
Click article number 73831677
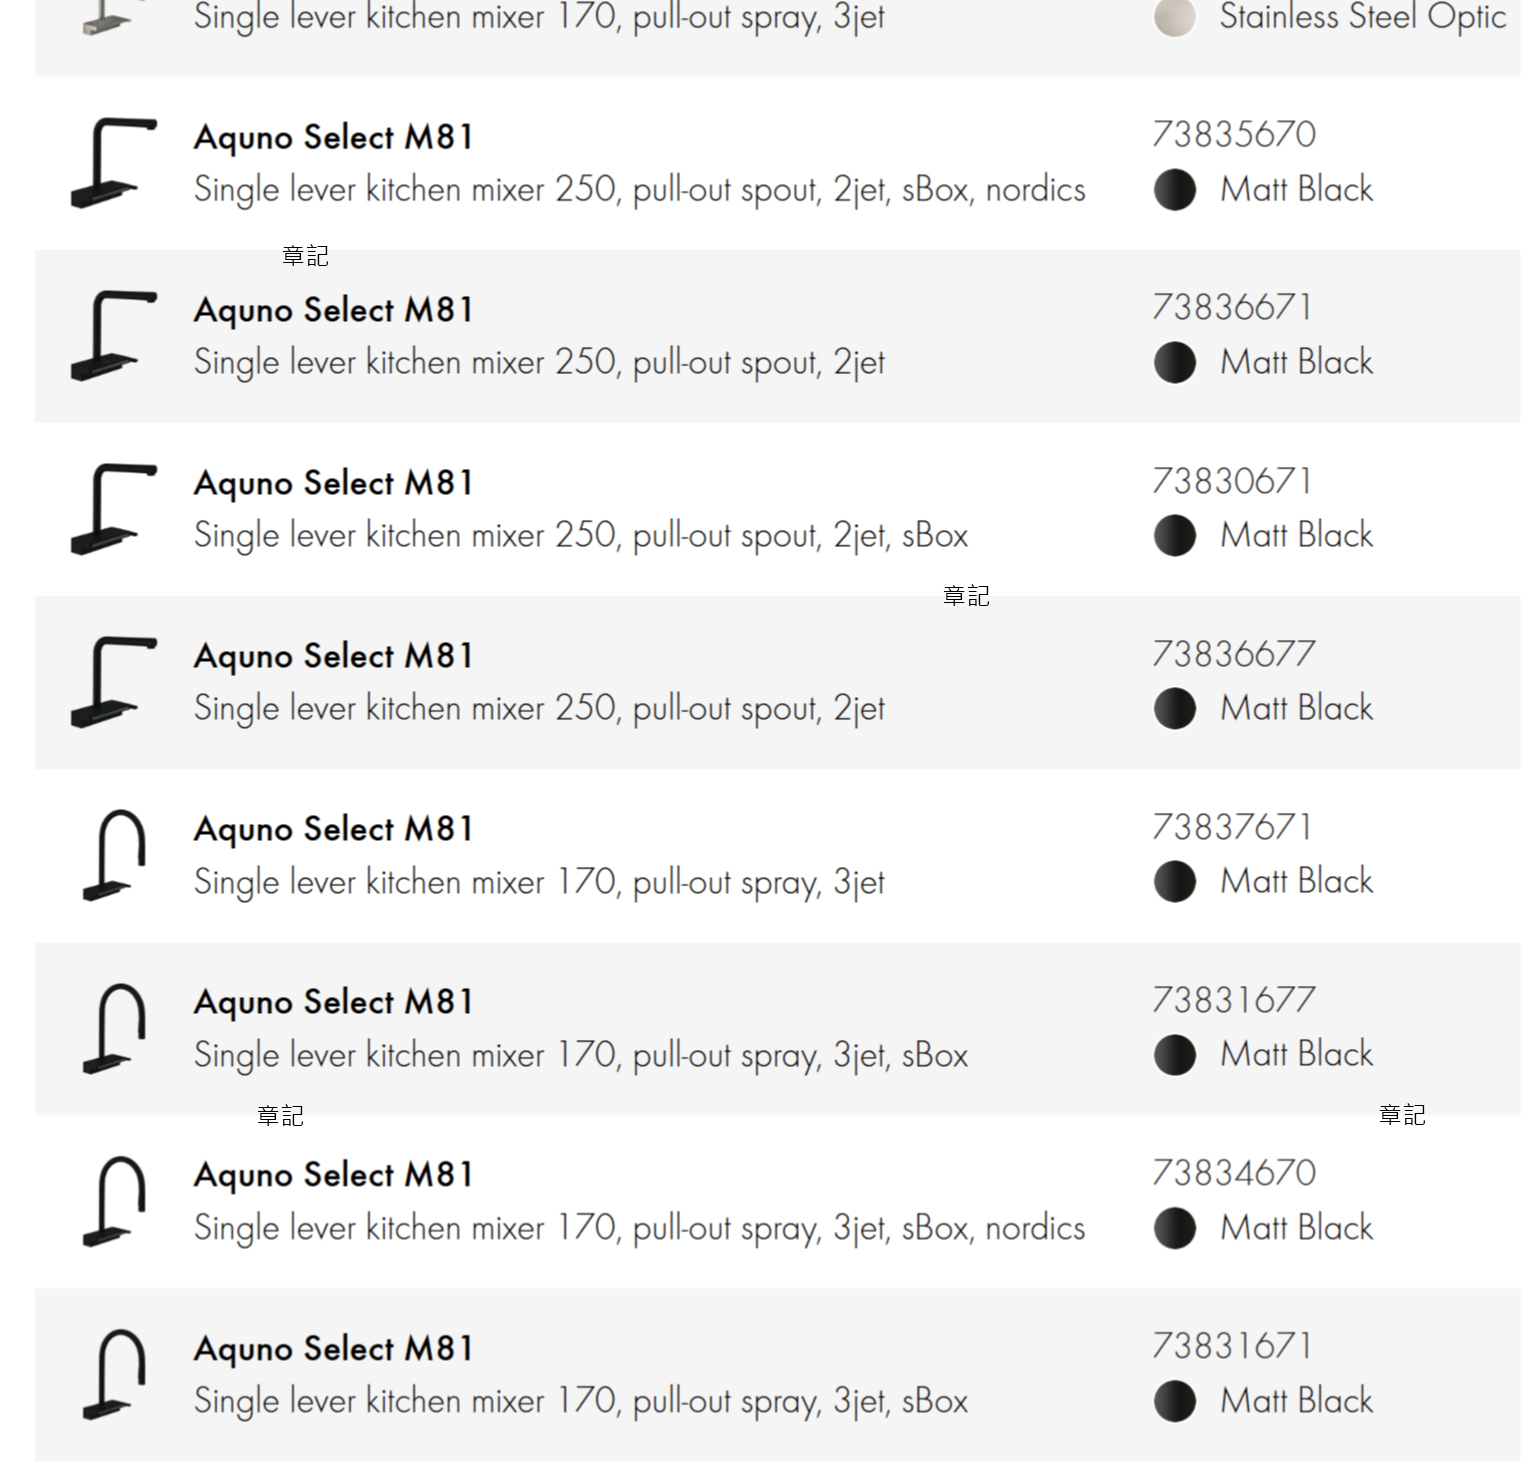[x=1233, y=1000]
